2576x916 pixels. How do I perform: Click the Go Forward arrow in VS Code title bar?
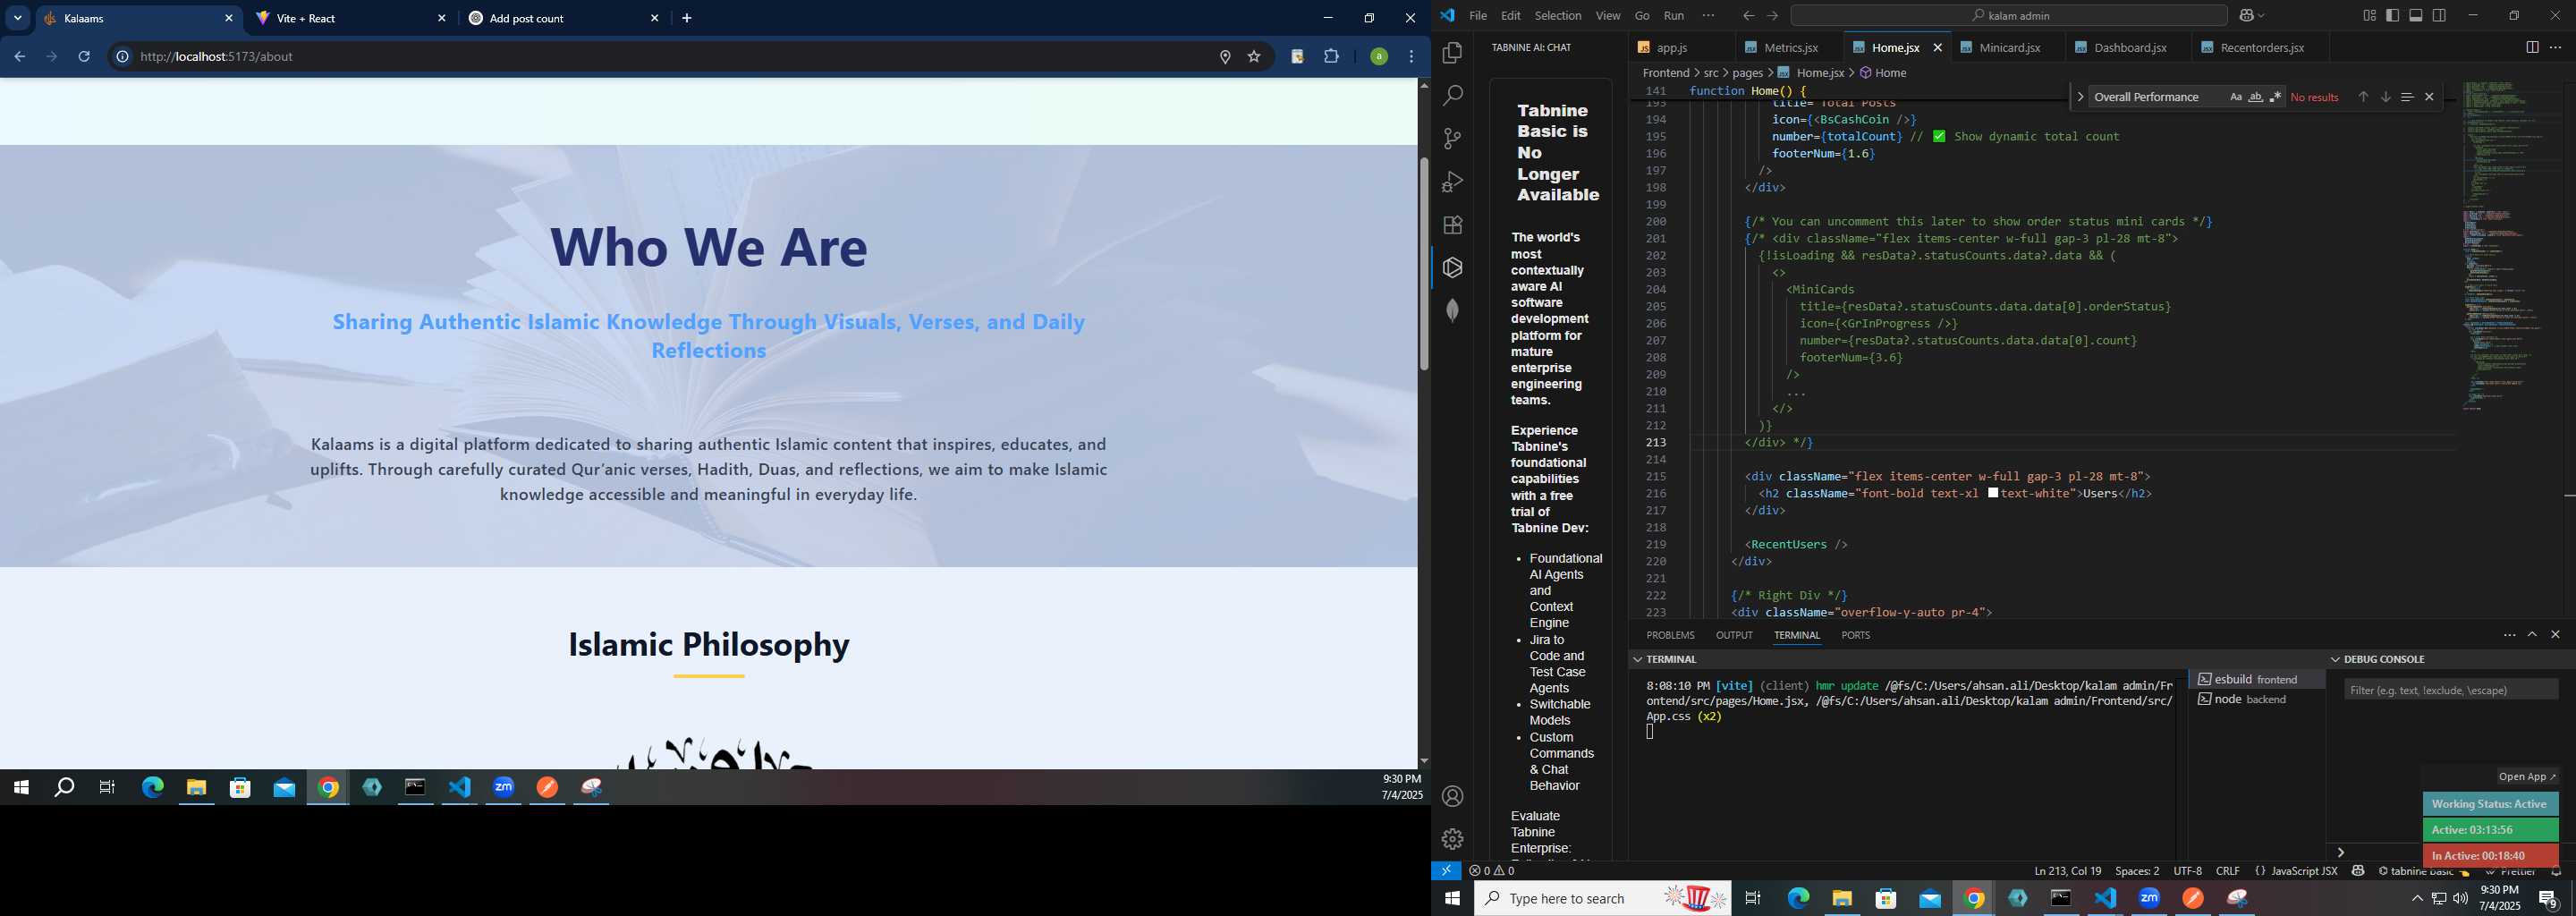pyautogui.click(x=1772, y=16)
